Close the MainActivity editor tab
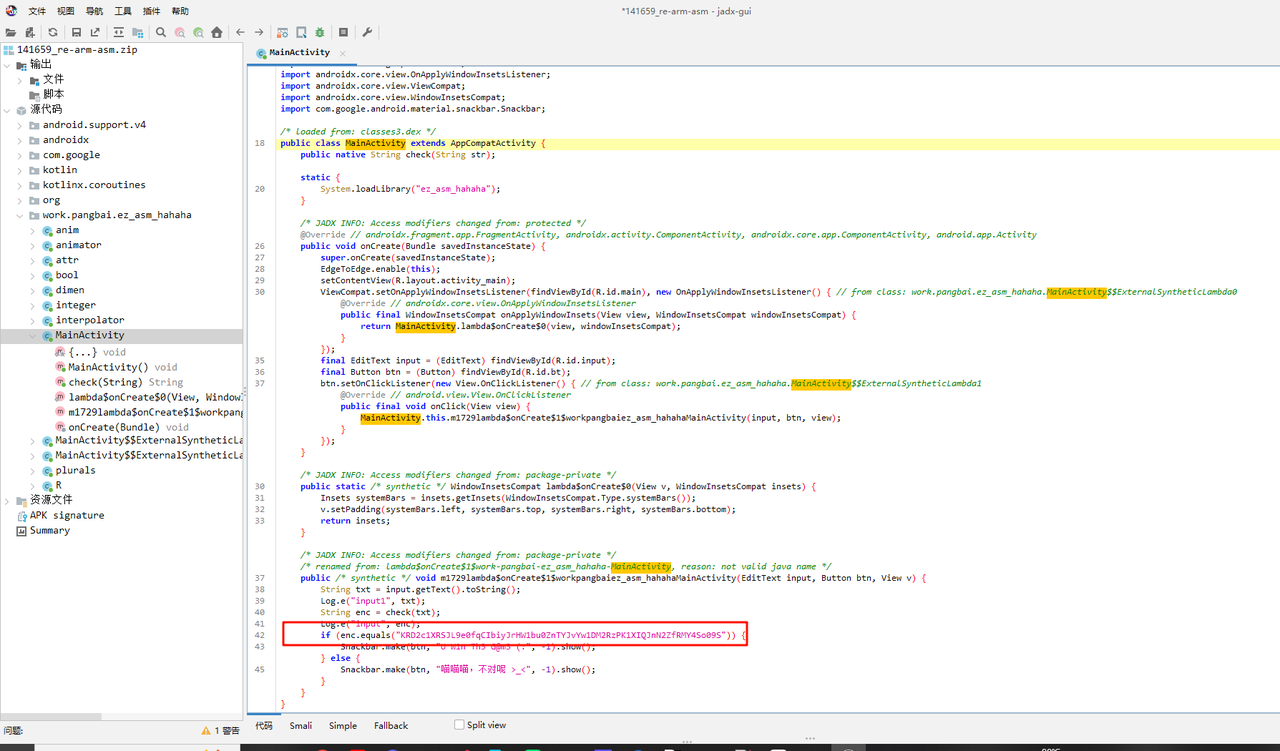 [342, 53]
